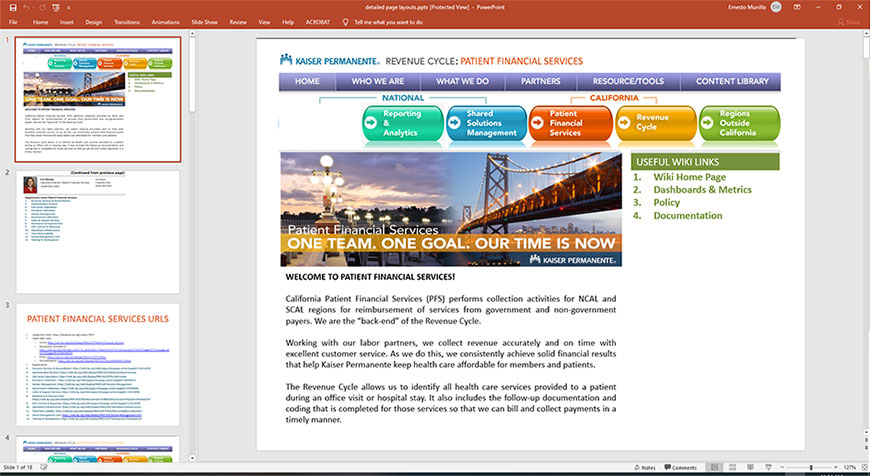Select slide 3 Patient Financial Services URLs thumbnail
This screenshot has height=476, width=870.
[98, 364]
